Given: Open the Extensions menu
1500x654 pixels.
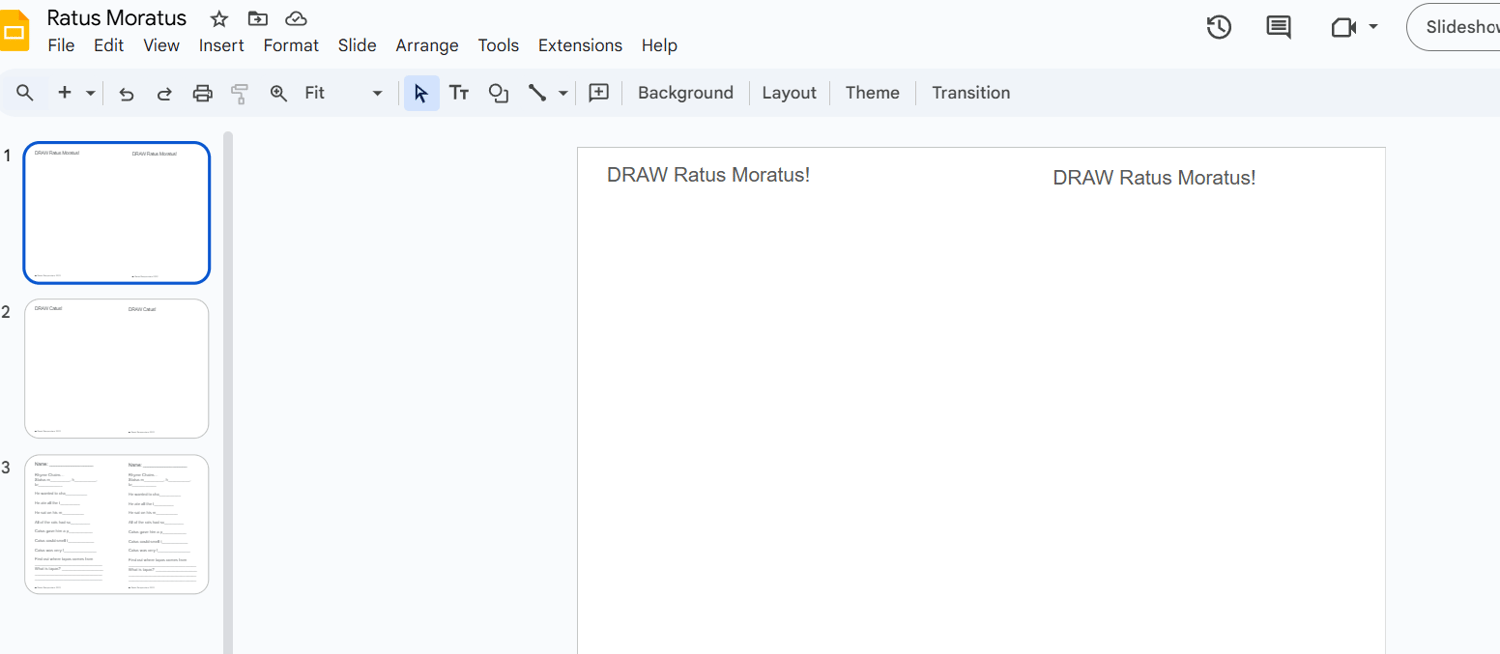Looking at the screenshot, I should (580, 45).
